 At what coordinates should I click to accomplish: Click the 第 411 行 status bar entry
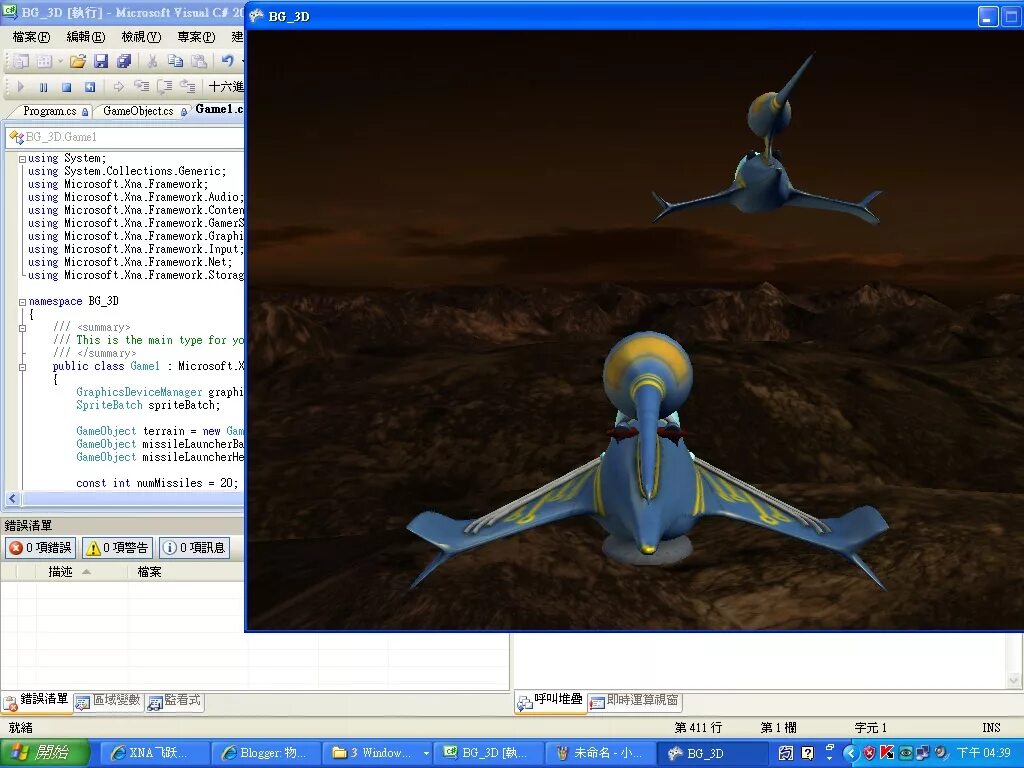point(698,728)
